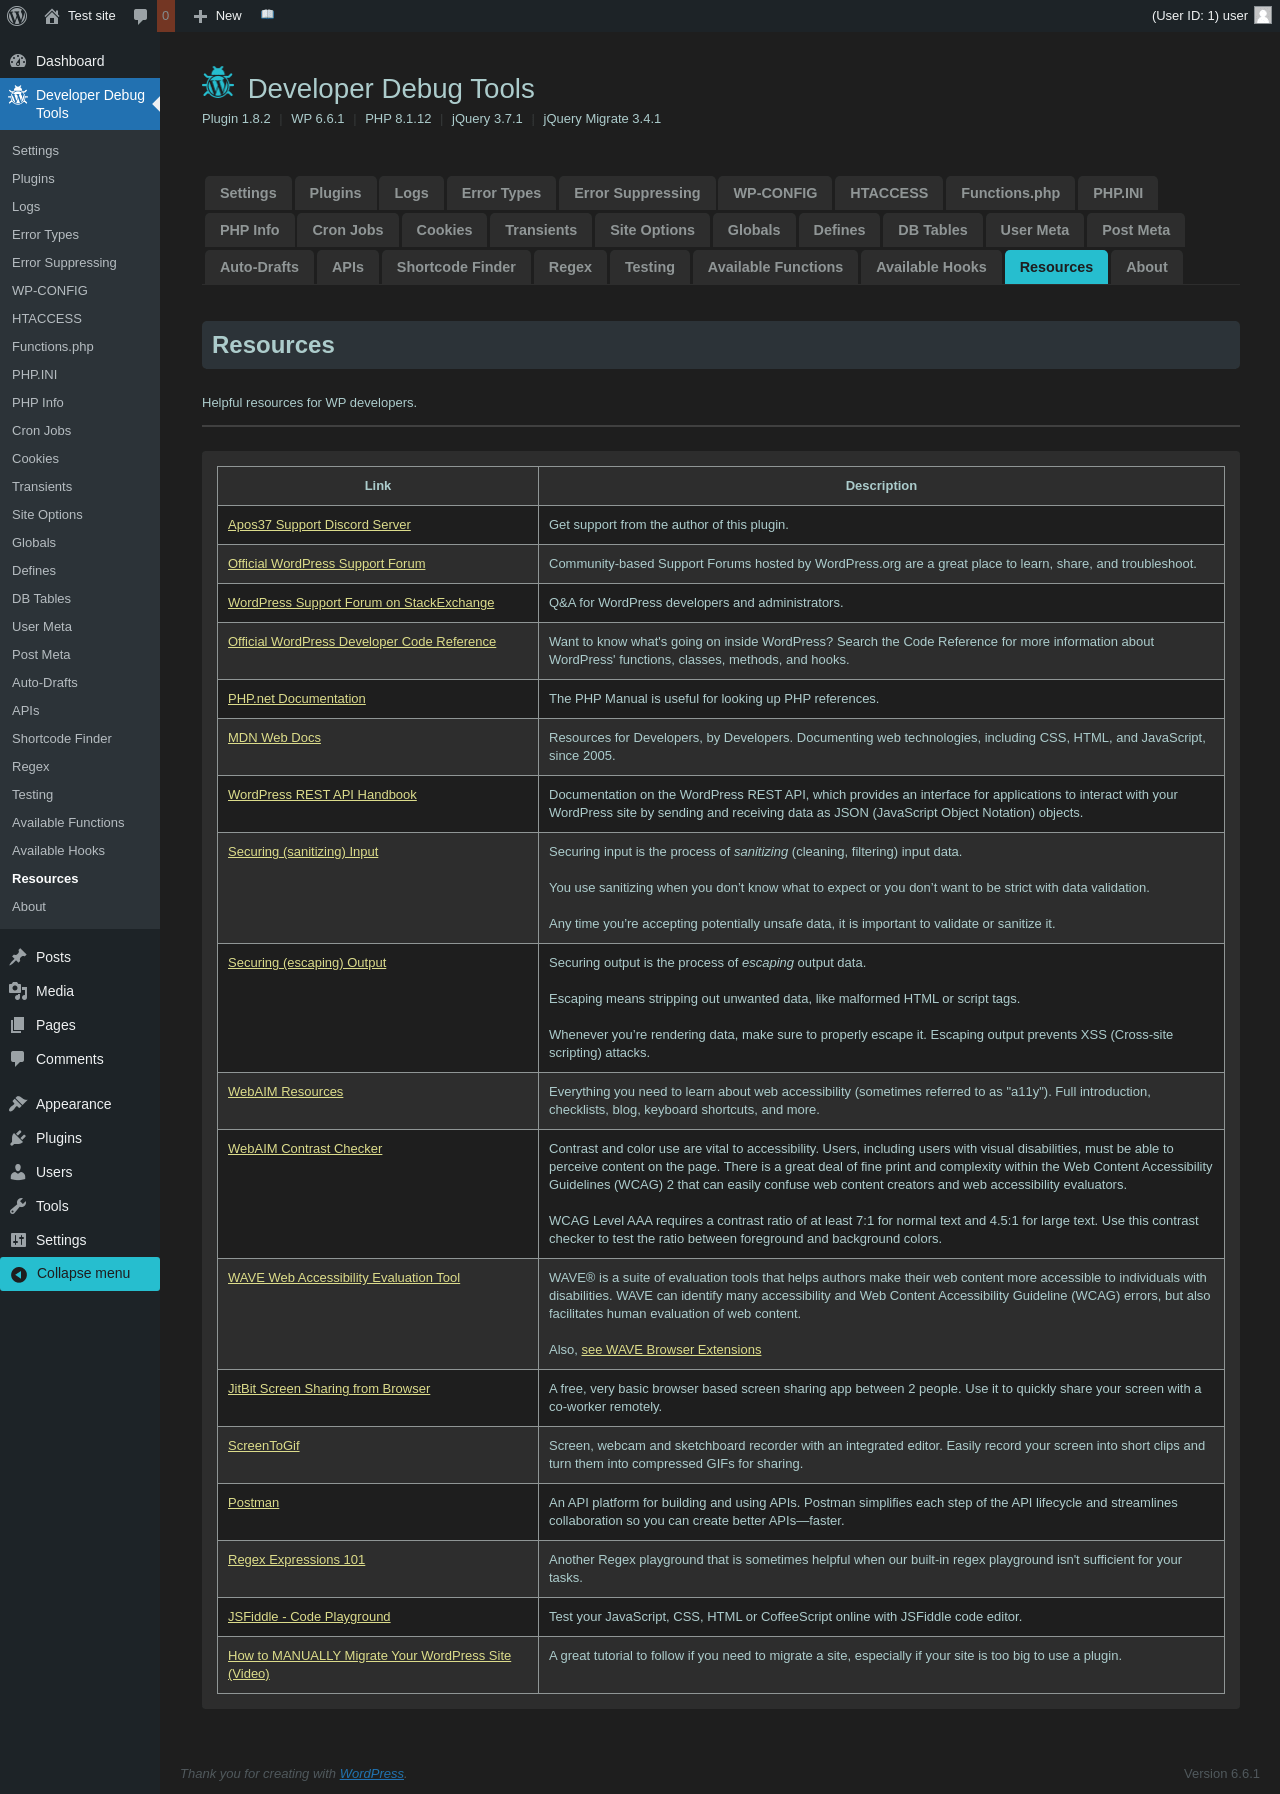Go to the WP-CONFIG tab
The width and height of the screenshot is (1280, 1794).
click(775, 193)
